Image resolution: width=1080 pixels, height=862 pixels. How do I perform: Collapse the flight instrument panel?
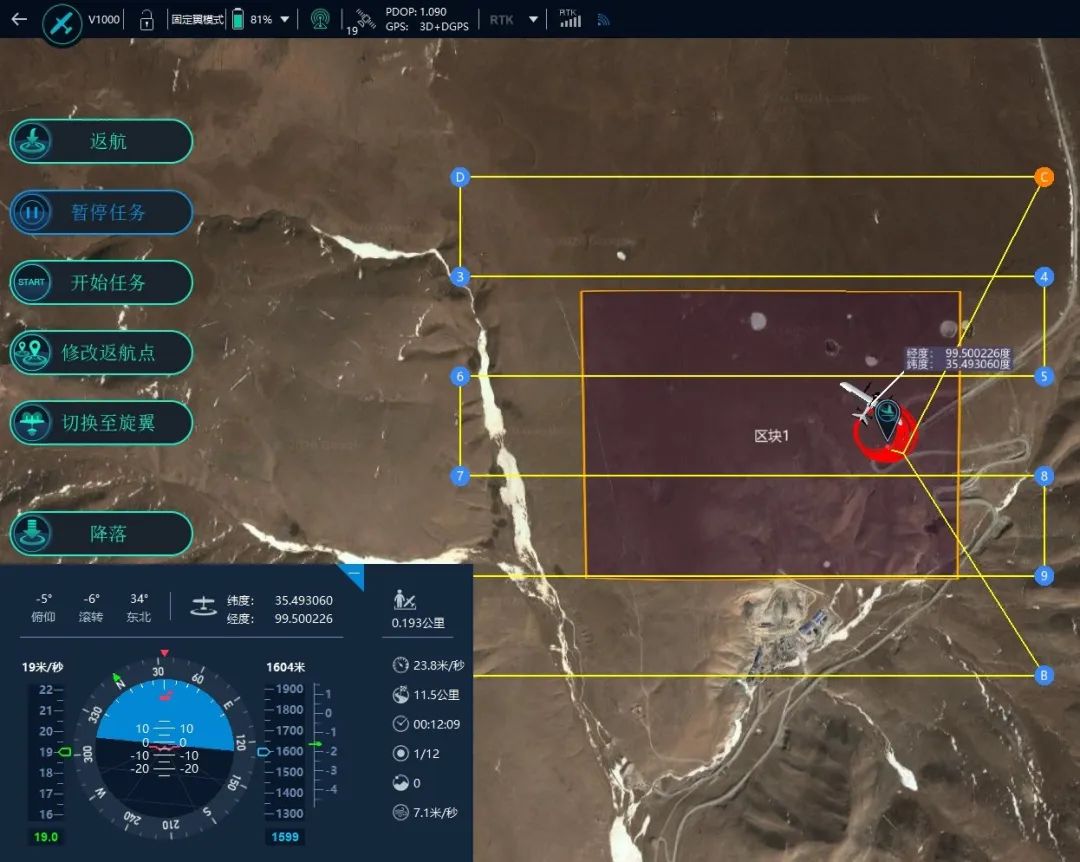pos(351,574)
